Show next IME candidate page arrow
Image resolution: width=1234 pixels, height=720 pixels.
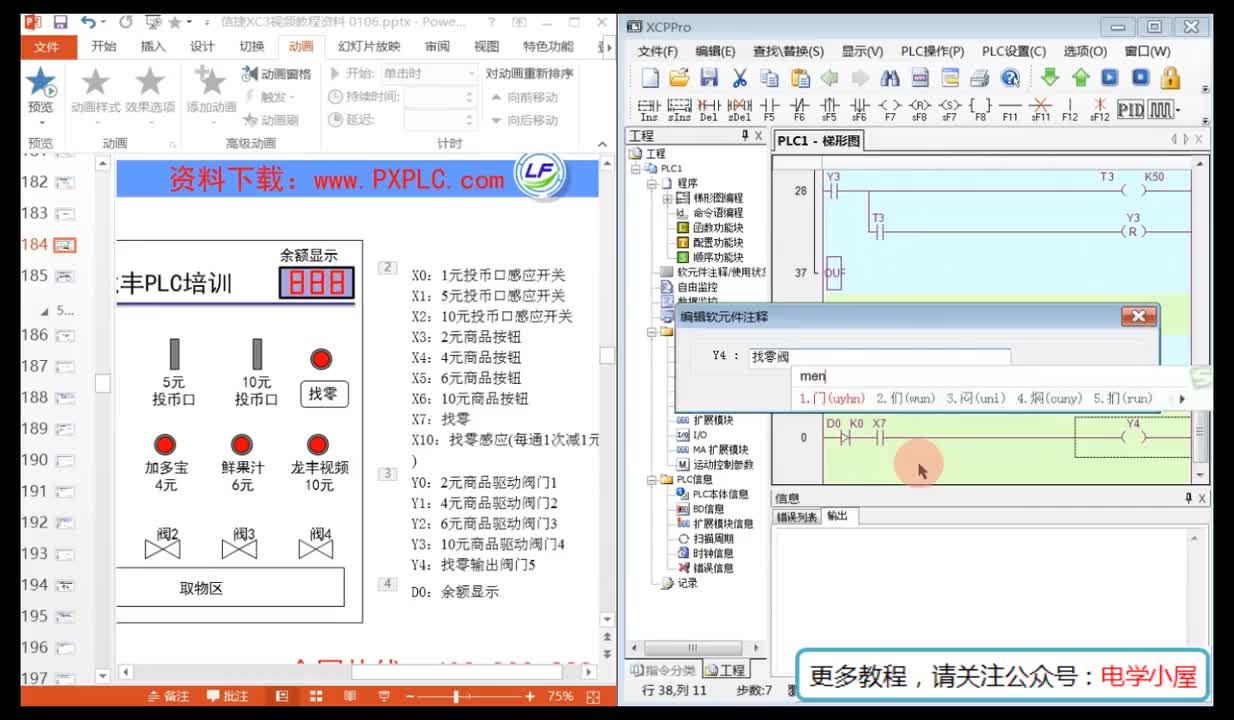click(x=1181, y=399)
